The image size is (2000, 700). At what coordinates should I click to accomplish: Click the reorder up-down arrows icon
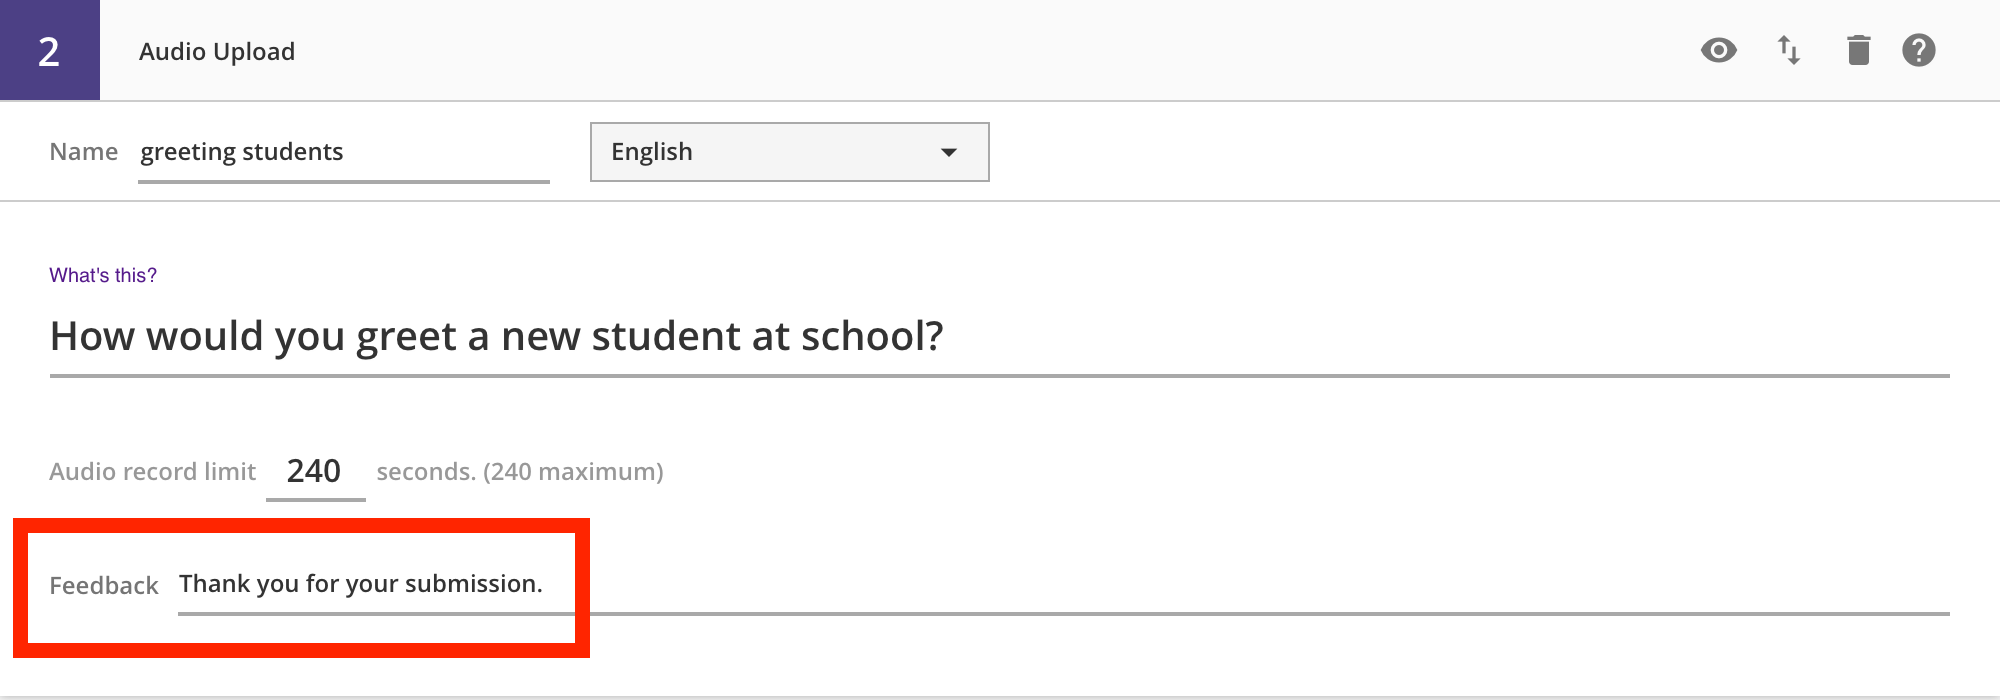[1788, 50]
